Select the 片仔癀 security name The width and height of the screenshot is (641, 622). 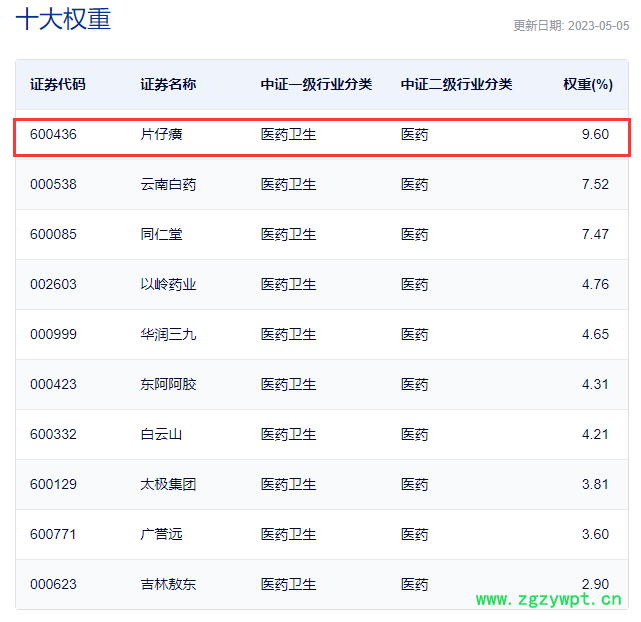coord(161,134)
